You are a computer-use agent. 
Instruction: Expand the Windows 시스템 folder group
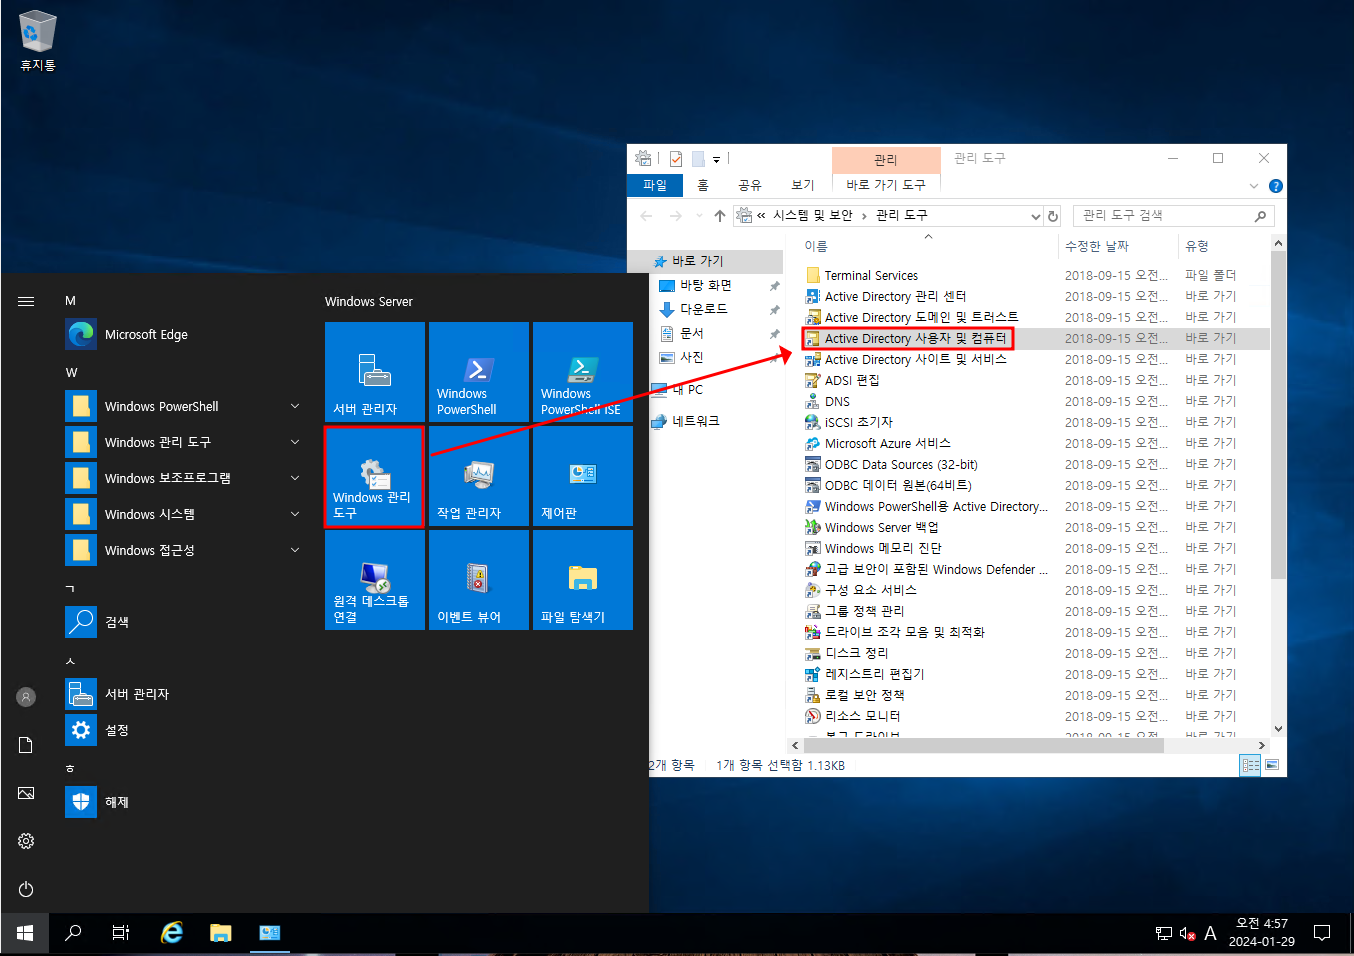coord(295,514)
